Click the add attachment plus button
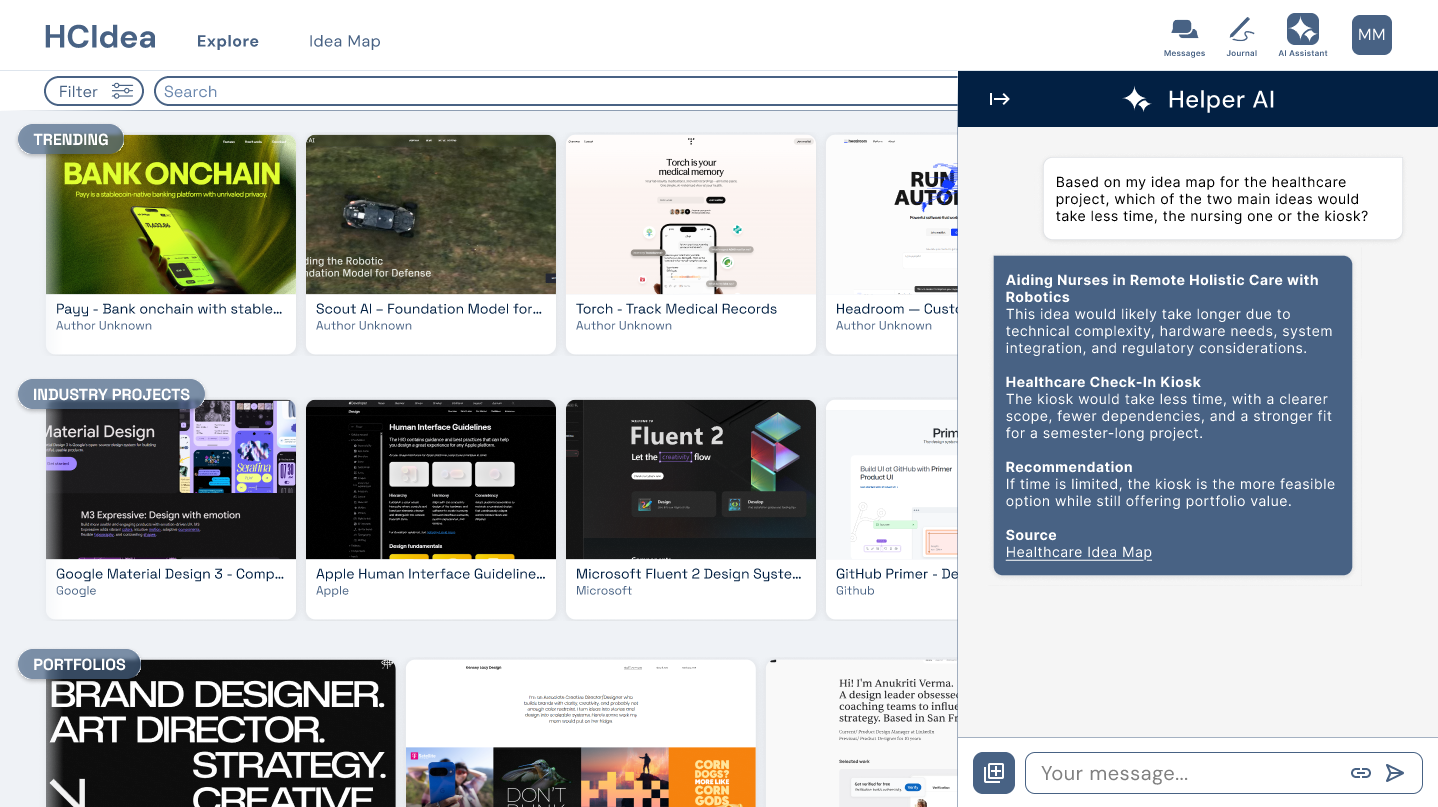Viewport: 1438px width, 807px height. (x=994, y=773)
